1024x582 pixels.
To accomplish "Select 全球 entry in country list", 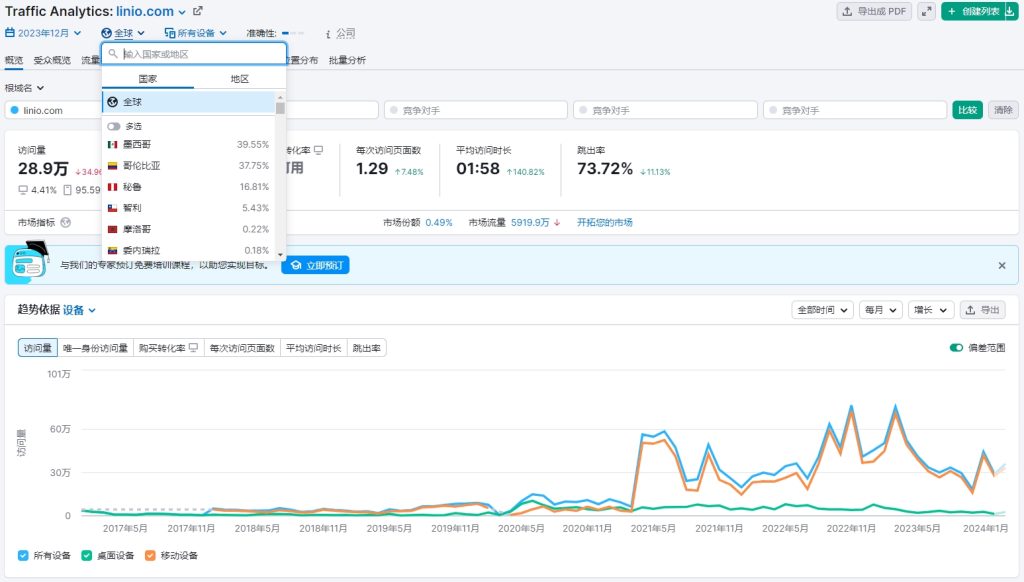I will (188, 102).
